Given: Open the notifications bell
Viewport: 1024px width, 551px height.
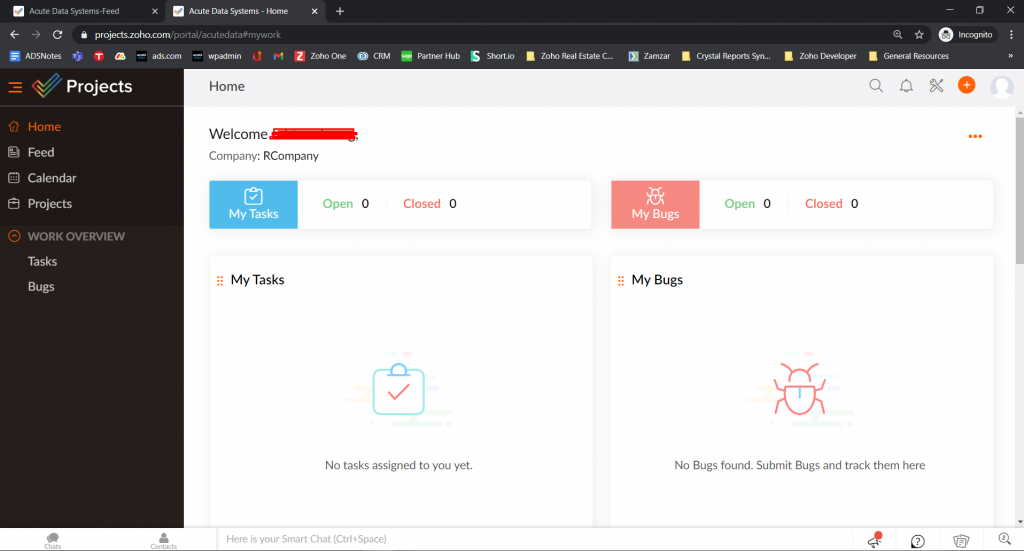Looking at the screenshot, I should pos(906,86).
